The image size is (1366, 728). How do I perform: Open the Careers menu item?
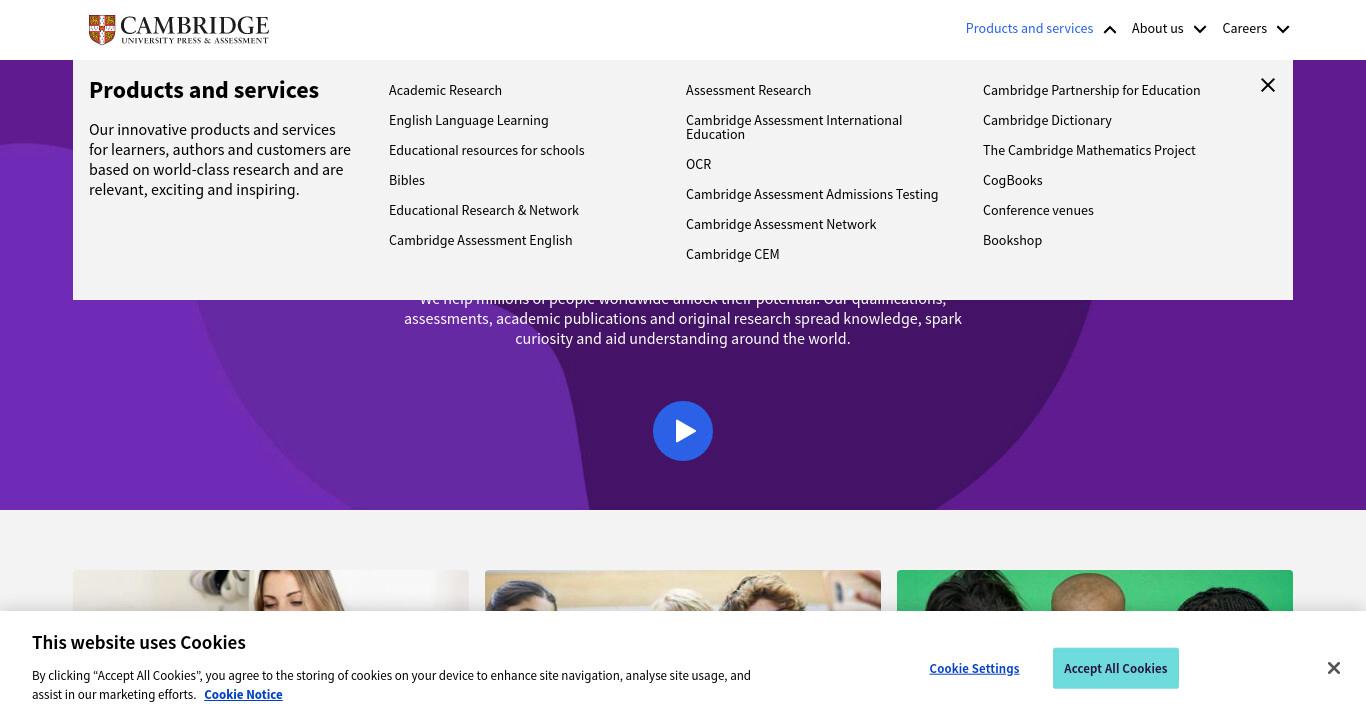click(1244, 28)
